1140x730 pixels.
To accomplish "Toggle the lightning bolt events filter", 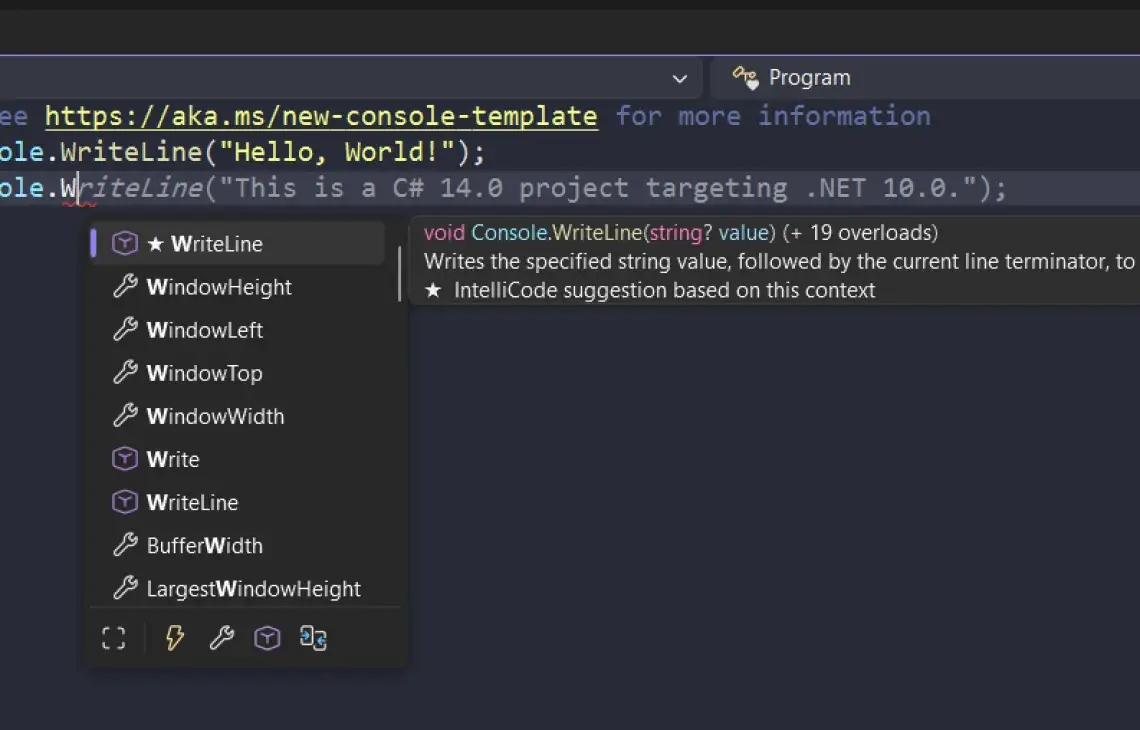I will click(x=174, y=638).
